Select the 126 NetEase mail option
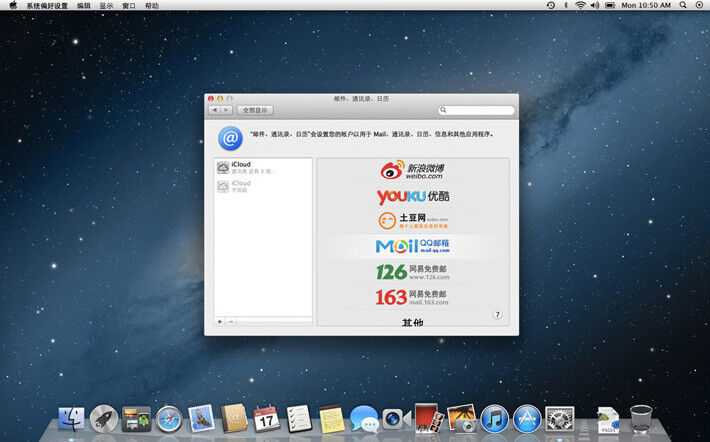The width and height of the screenshot is (710, 442). [412, 271]
